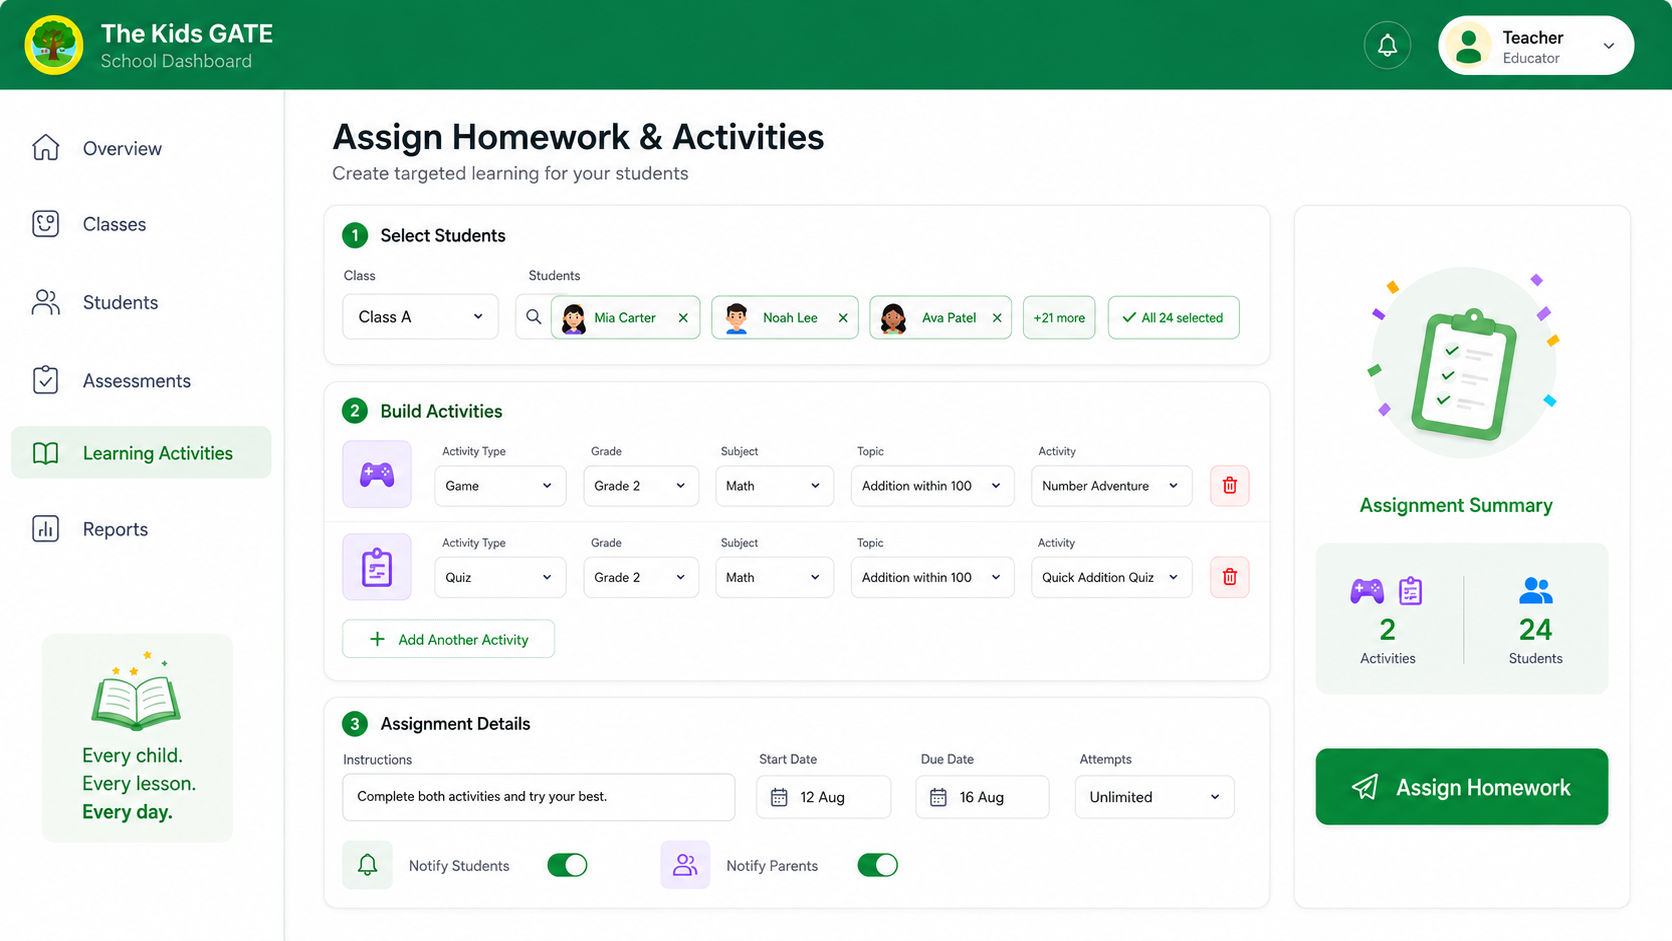Open the Class A dropdown
This screenshot has width=1672, height=941.
(x=420, y=317)
